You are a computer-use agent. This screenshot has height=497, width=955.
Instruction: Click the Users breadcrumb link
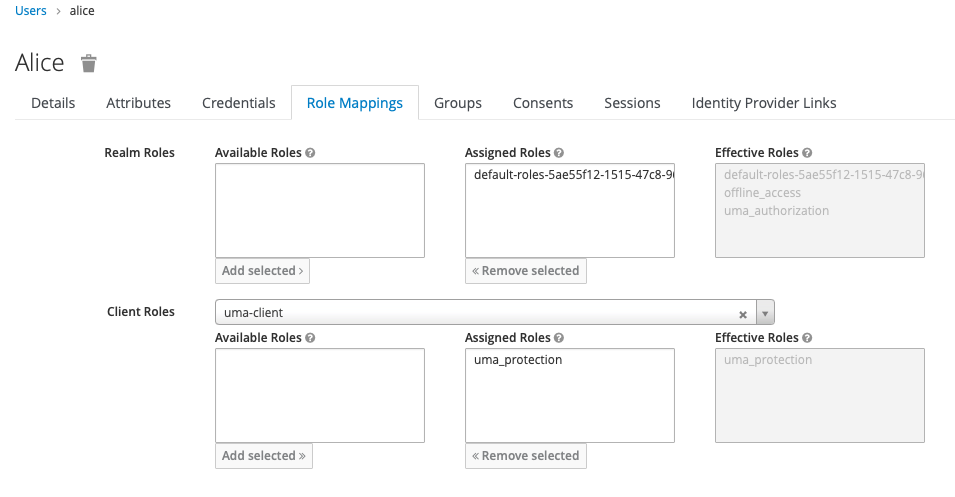[x=31, y=11]
